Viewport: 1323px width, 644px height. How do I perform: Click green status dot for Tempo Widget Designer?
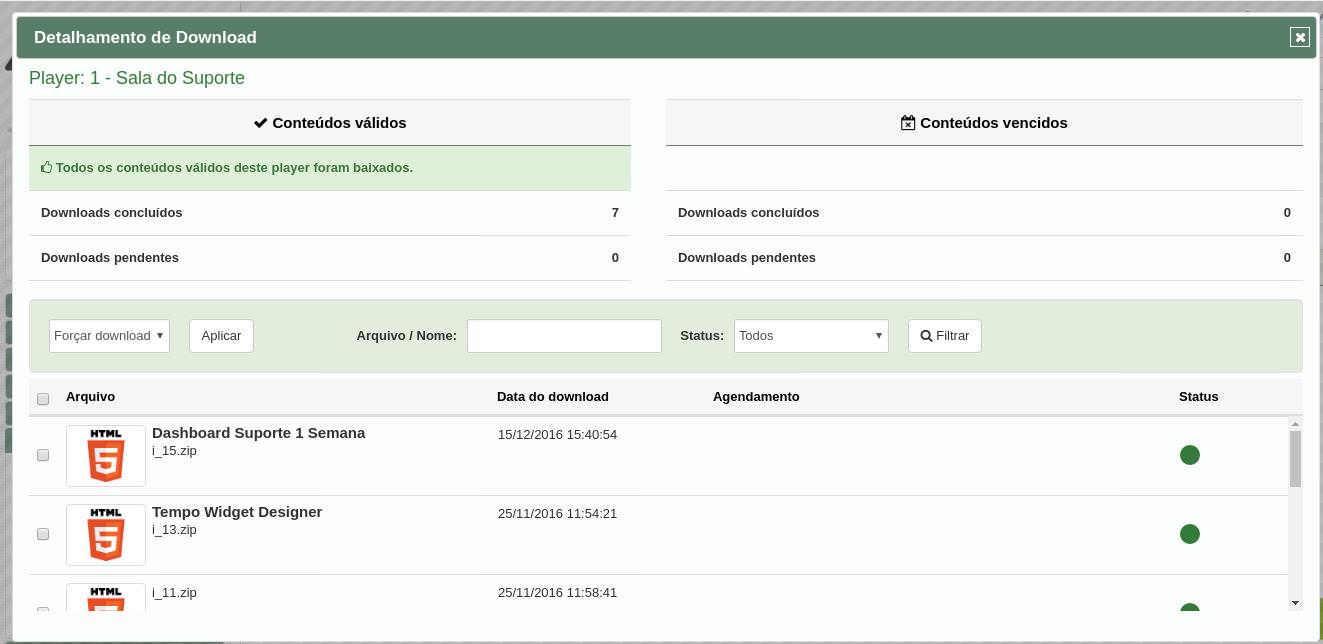pyautogui.click(x=1190, y=534)
